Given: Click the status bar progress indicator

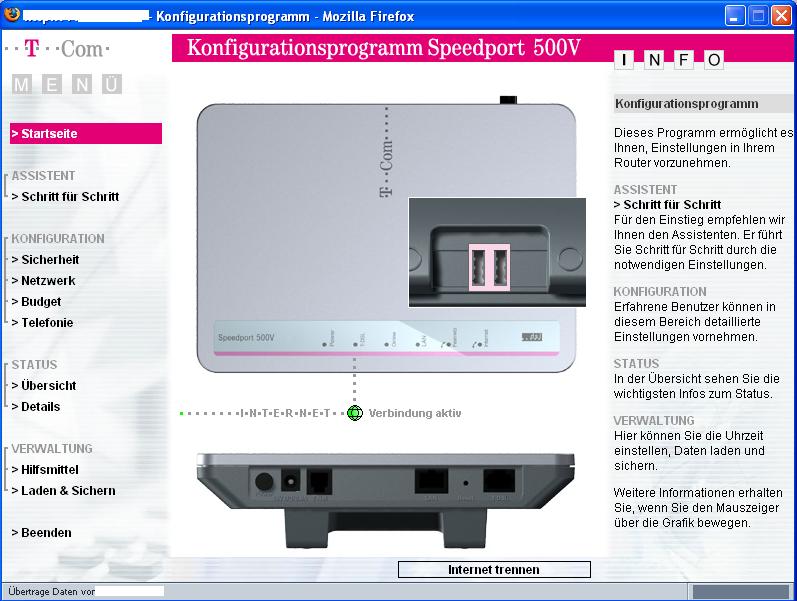Looking at the screenshot, I should pyautogui.click(x=741, y=591).
